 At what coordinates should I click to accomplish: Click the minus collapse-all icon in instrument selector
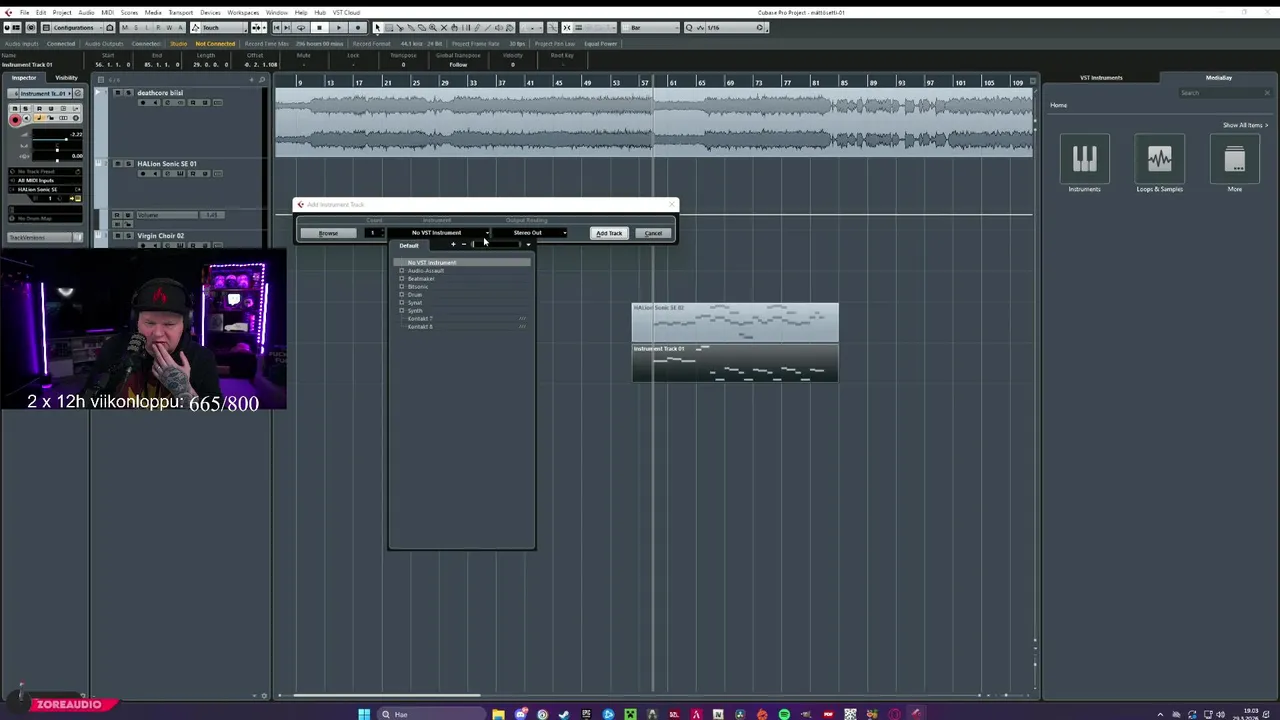463,245
